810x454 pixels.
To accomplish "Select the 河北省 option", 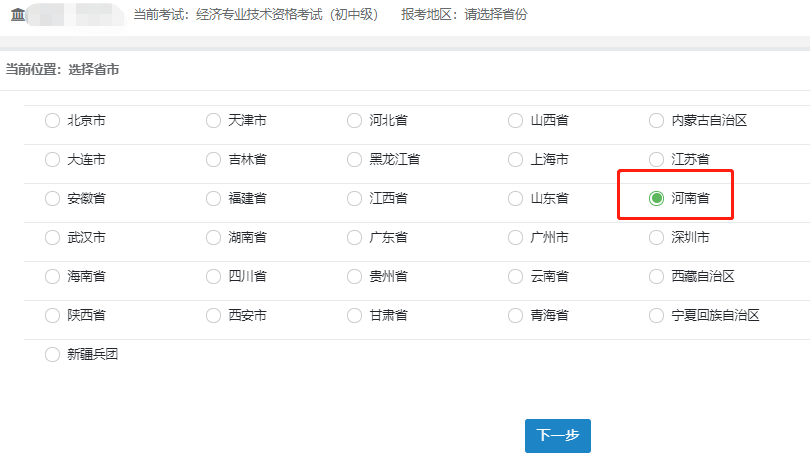I will [x=354, y=121].
